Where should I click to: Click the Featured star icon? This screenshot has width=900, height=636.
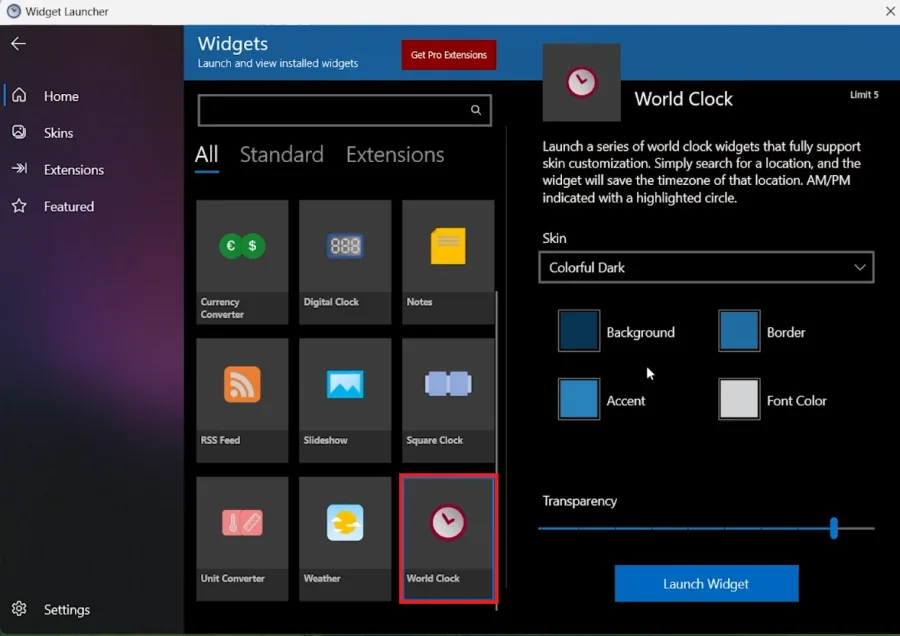pos(19,205)
